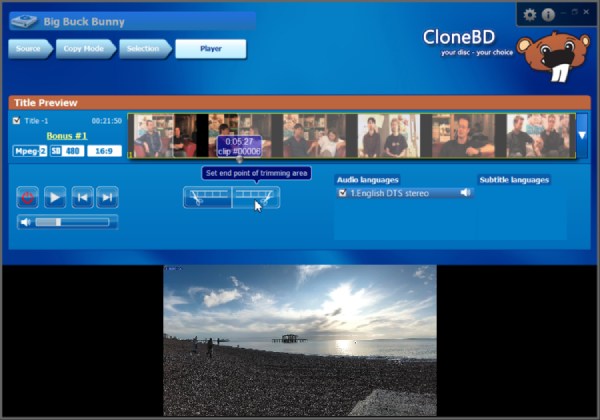Click the disc icon beside Big Buck Bunny
The width and height of the screenshot is (600, 420).
pos(24,21)
